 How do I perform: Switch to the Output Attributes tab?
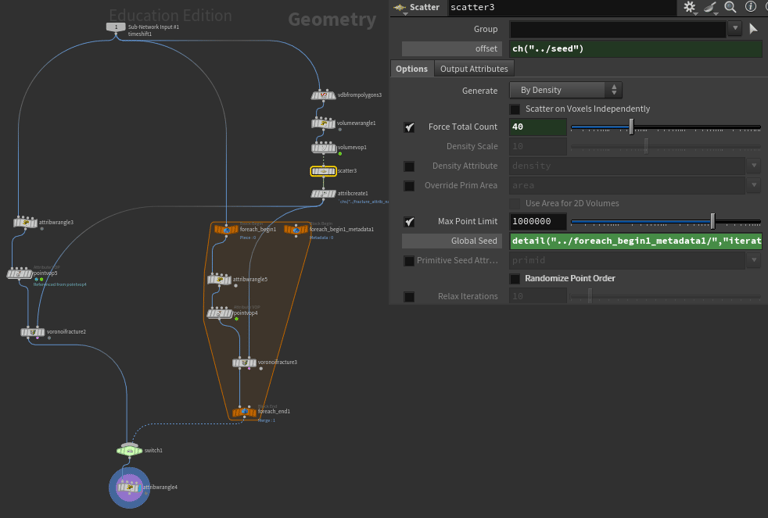click(474, 69)
